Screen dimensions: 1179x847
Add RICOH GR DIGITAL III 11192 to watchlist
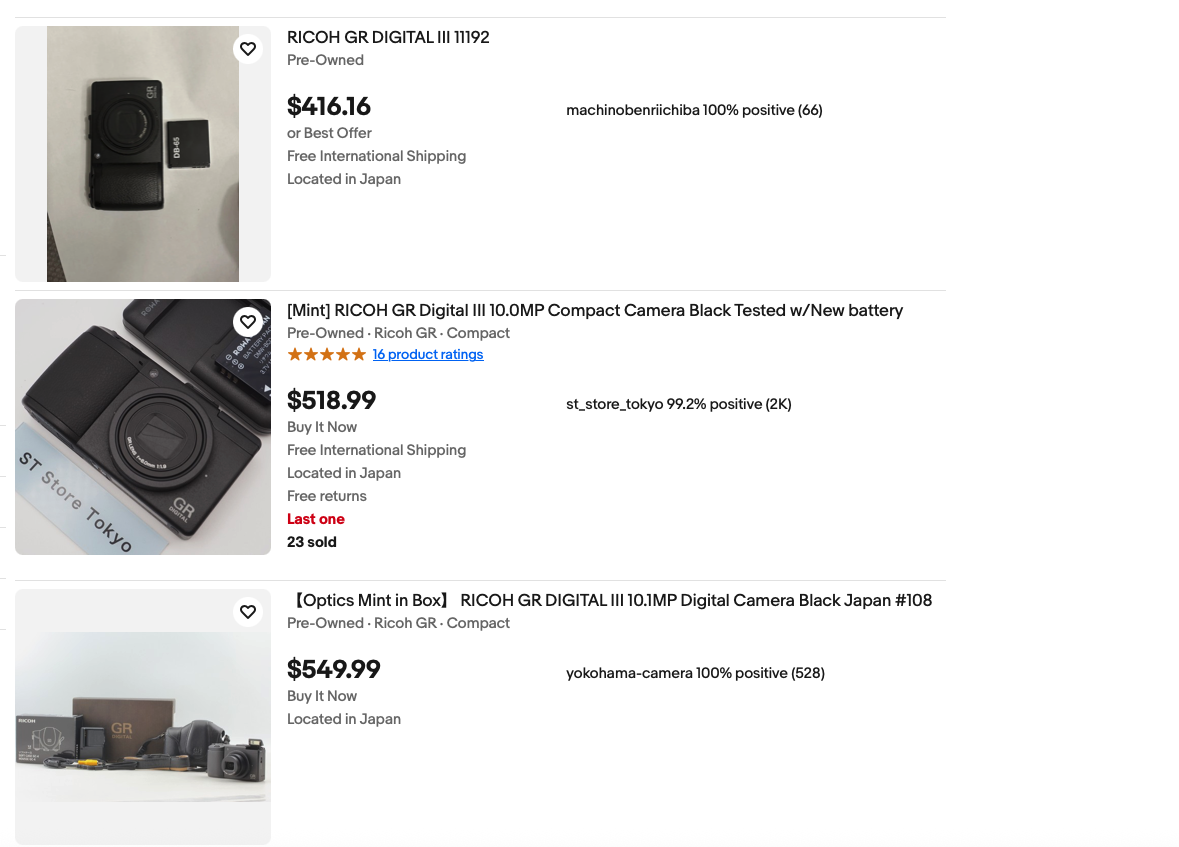pyautogui.click(x=248, y=49)
